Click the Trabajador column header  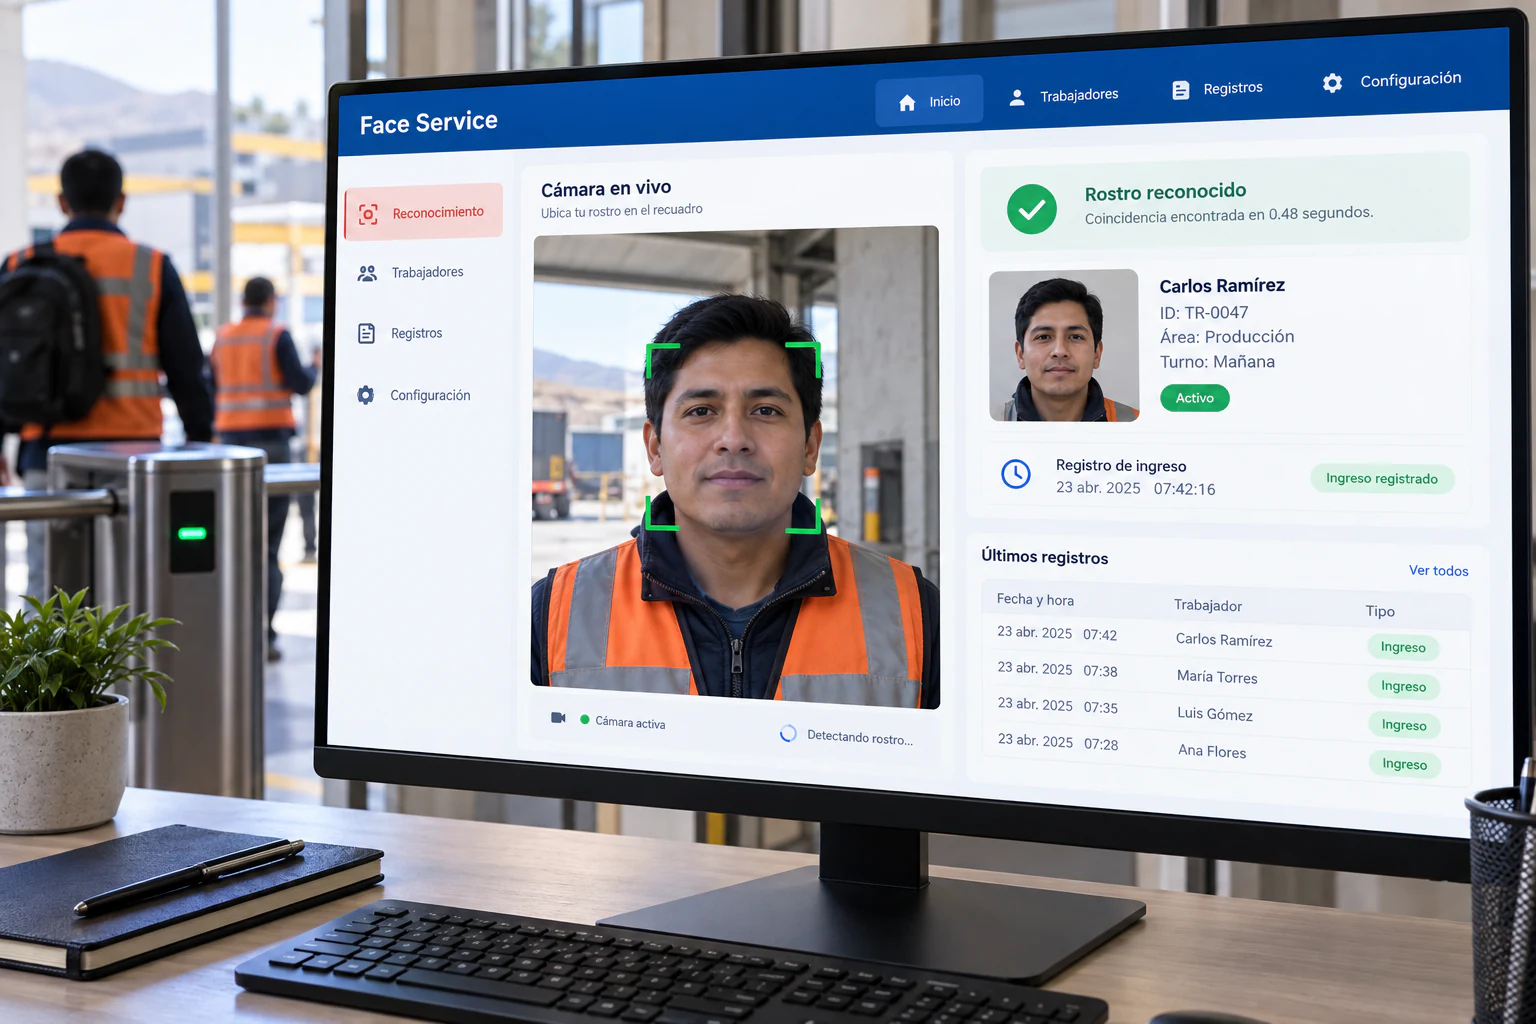pos(1208,605)
